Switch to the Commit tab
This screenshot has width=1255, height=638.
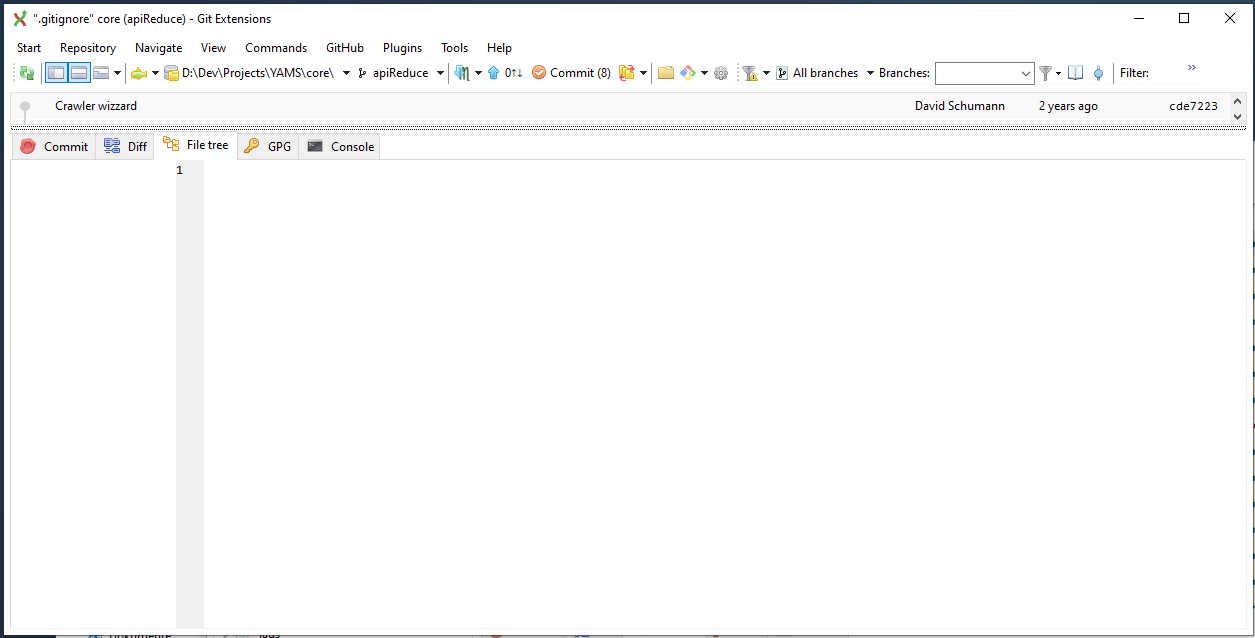coord(54,147)
